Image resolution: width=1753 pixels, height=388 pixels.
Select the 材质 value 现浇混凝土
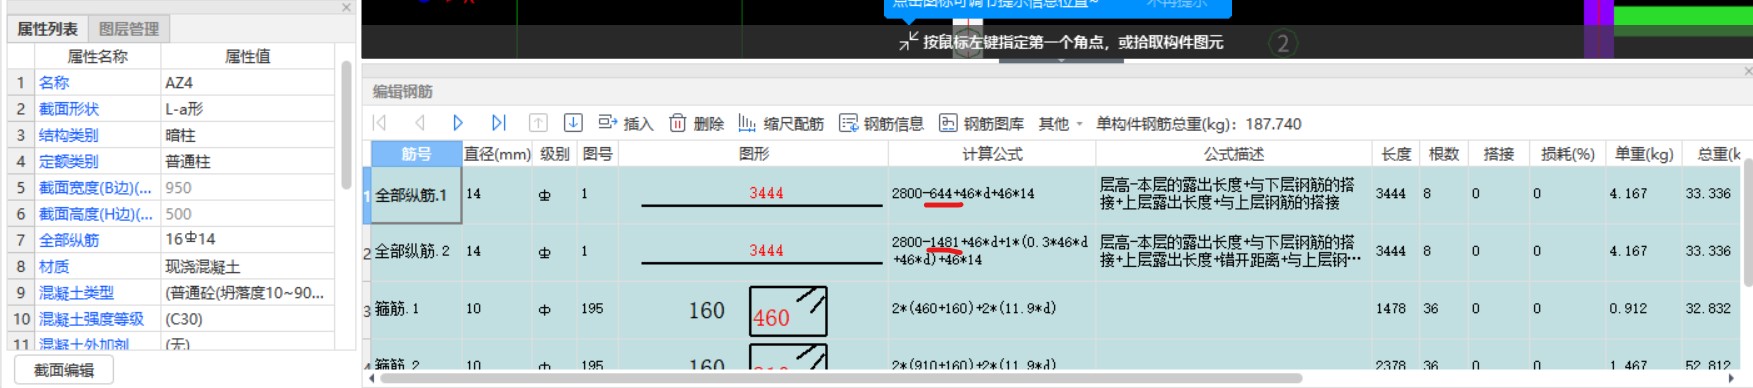coord(247,266)
